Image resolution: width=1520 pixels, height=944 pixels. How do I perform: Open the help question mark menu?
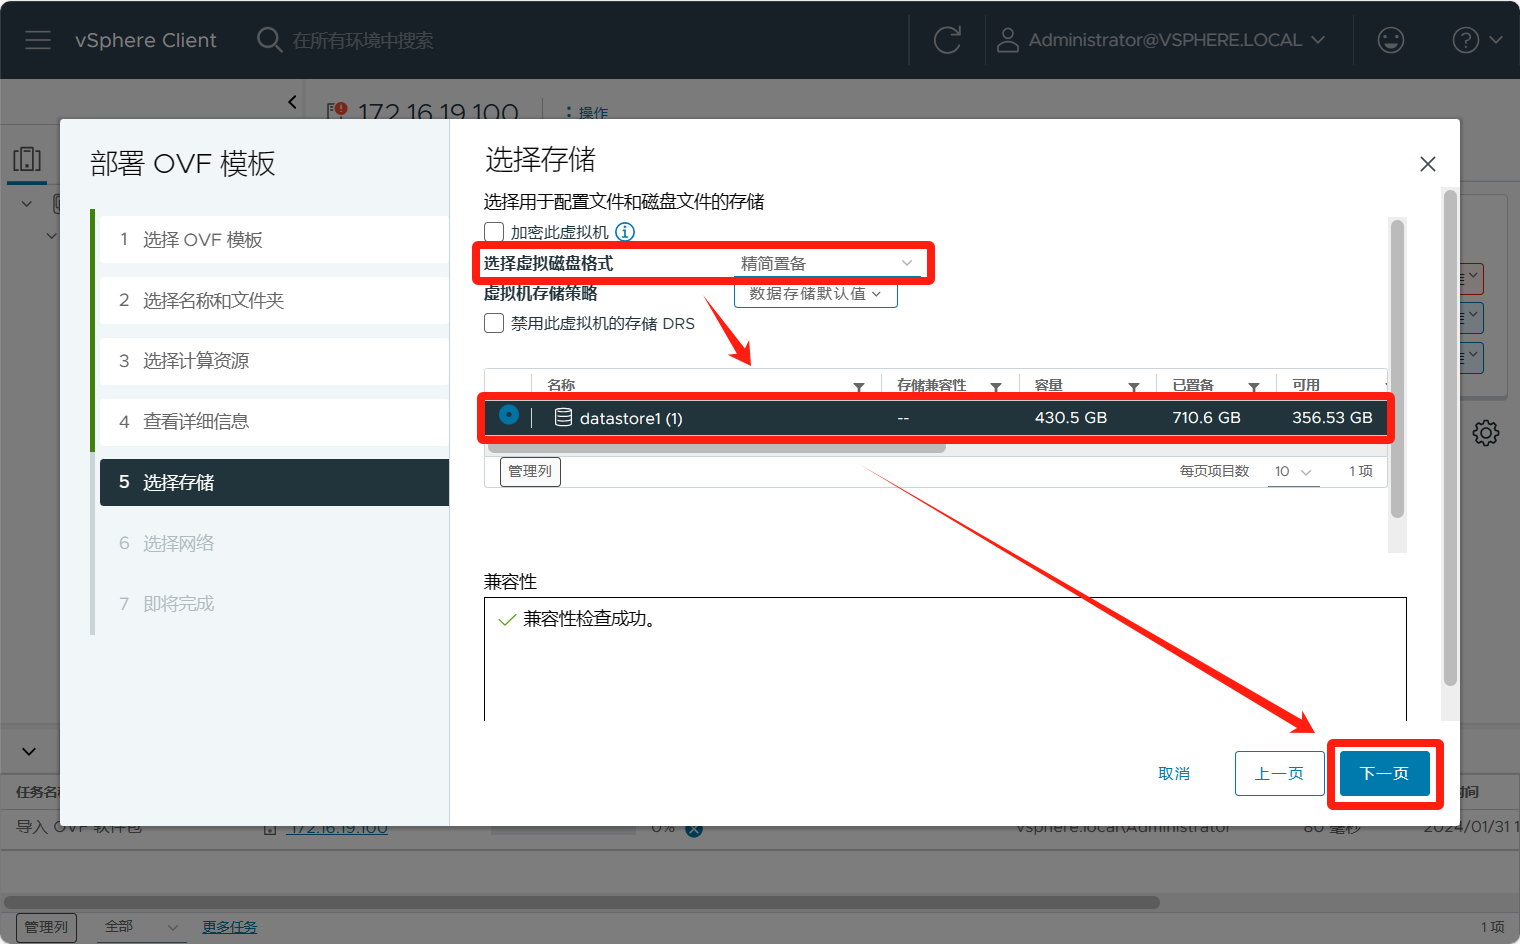(1476, 40)
